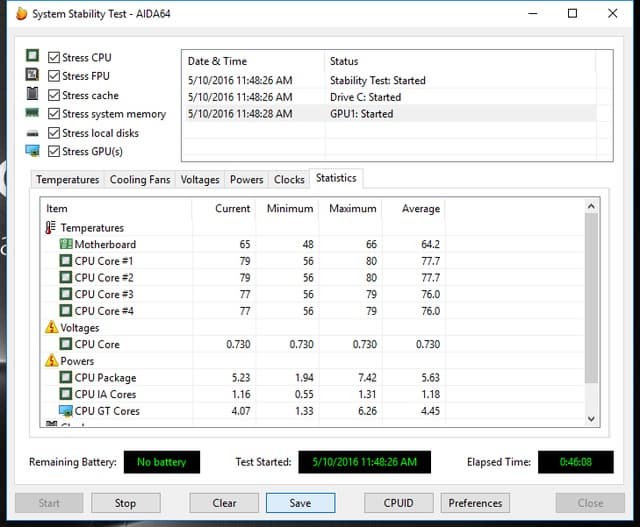Click the Temperatures group row label

pyautogui.click(x=92, y=228)
